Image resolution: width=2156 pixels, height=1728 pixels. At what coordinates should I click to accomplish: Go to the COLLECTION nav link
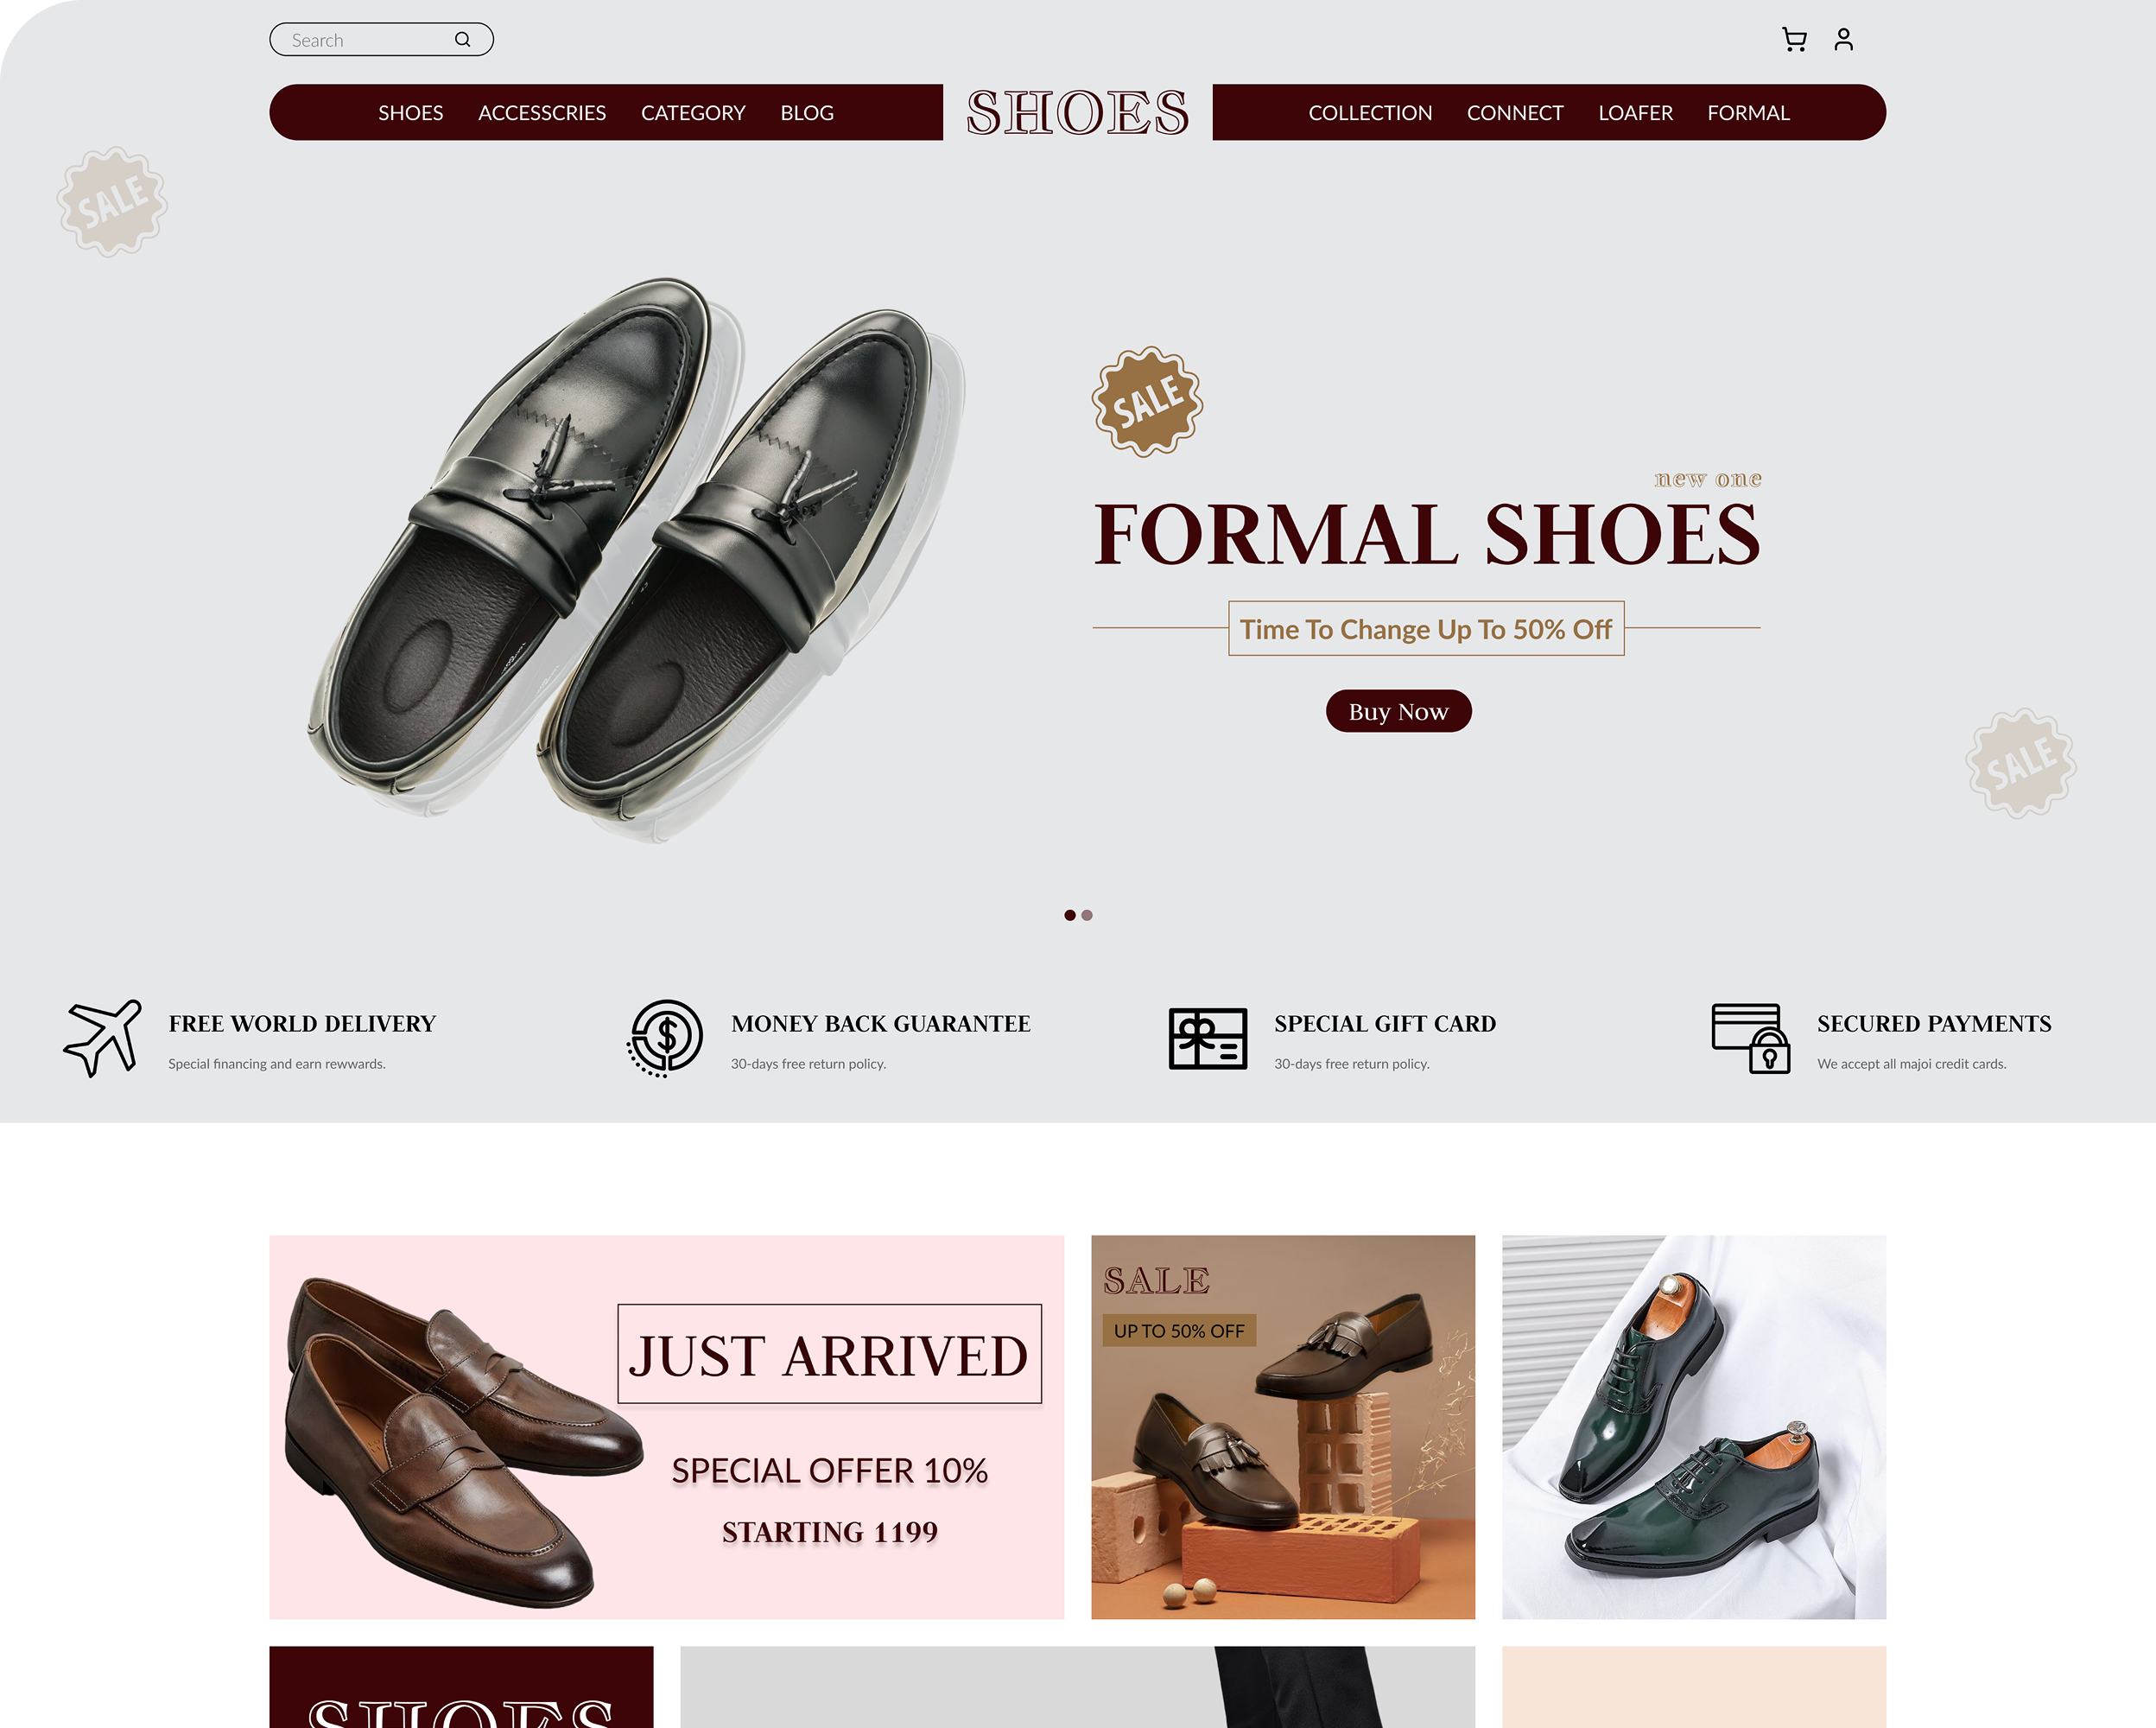tap(1370, 113)
